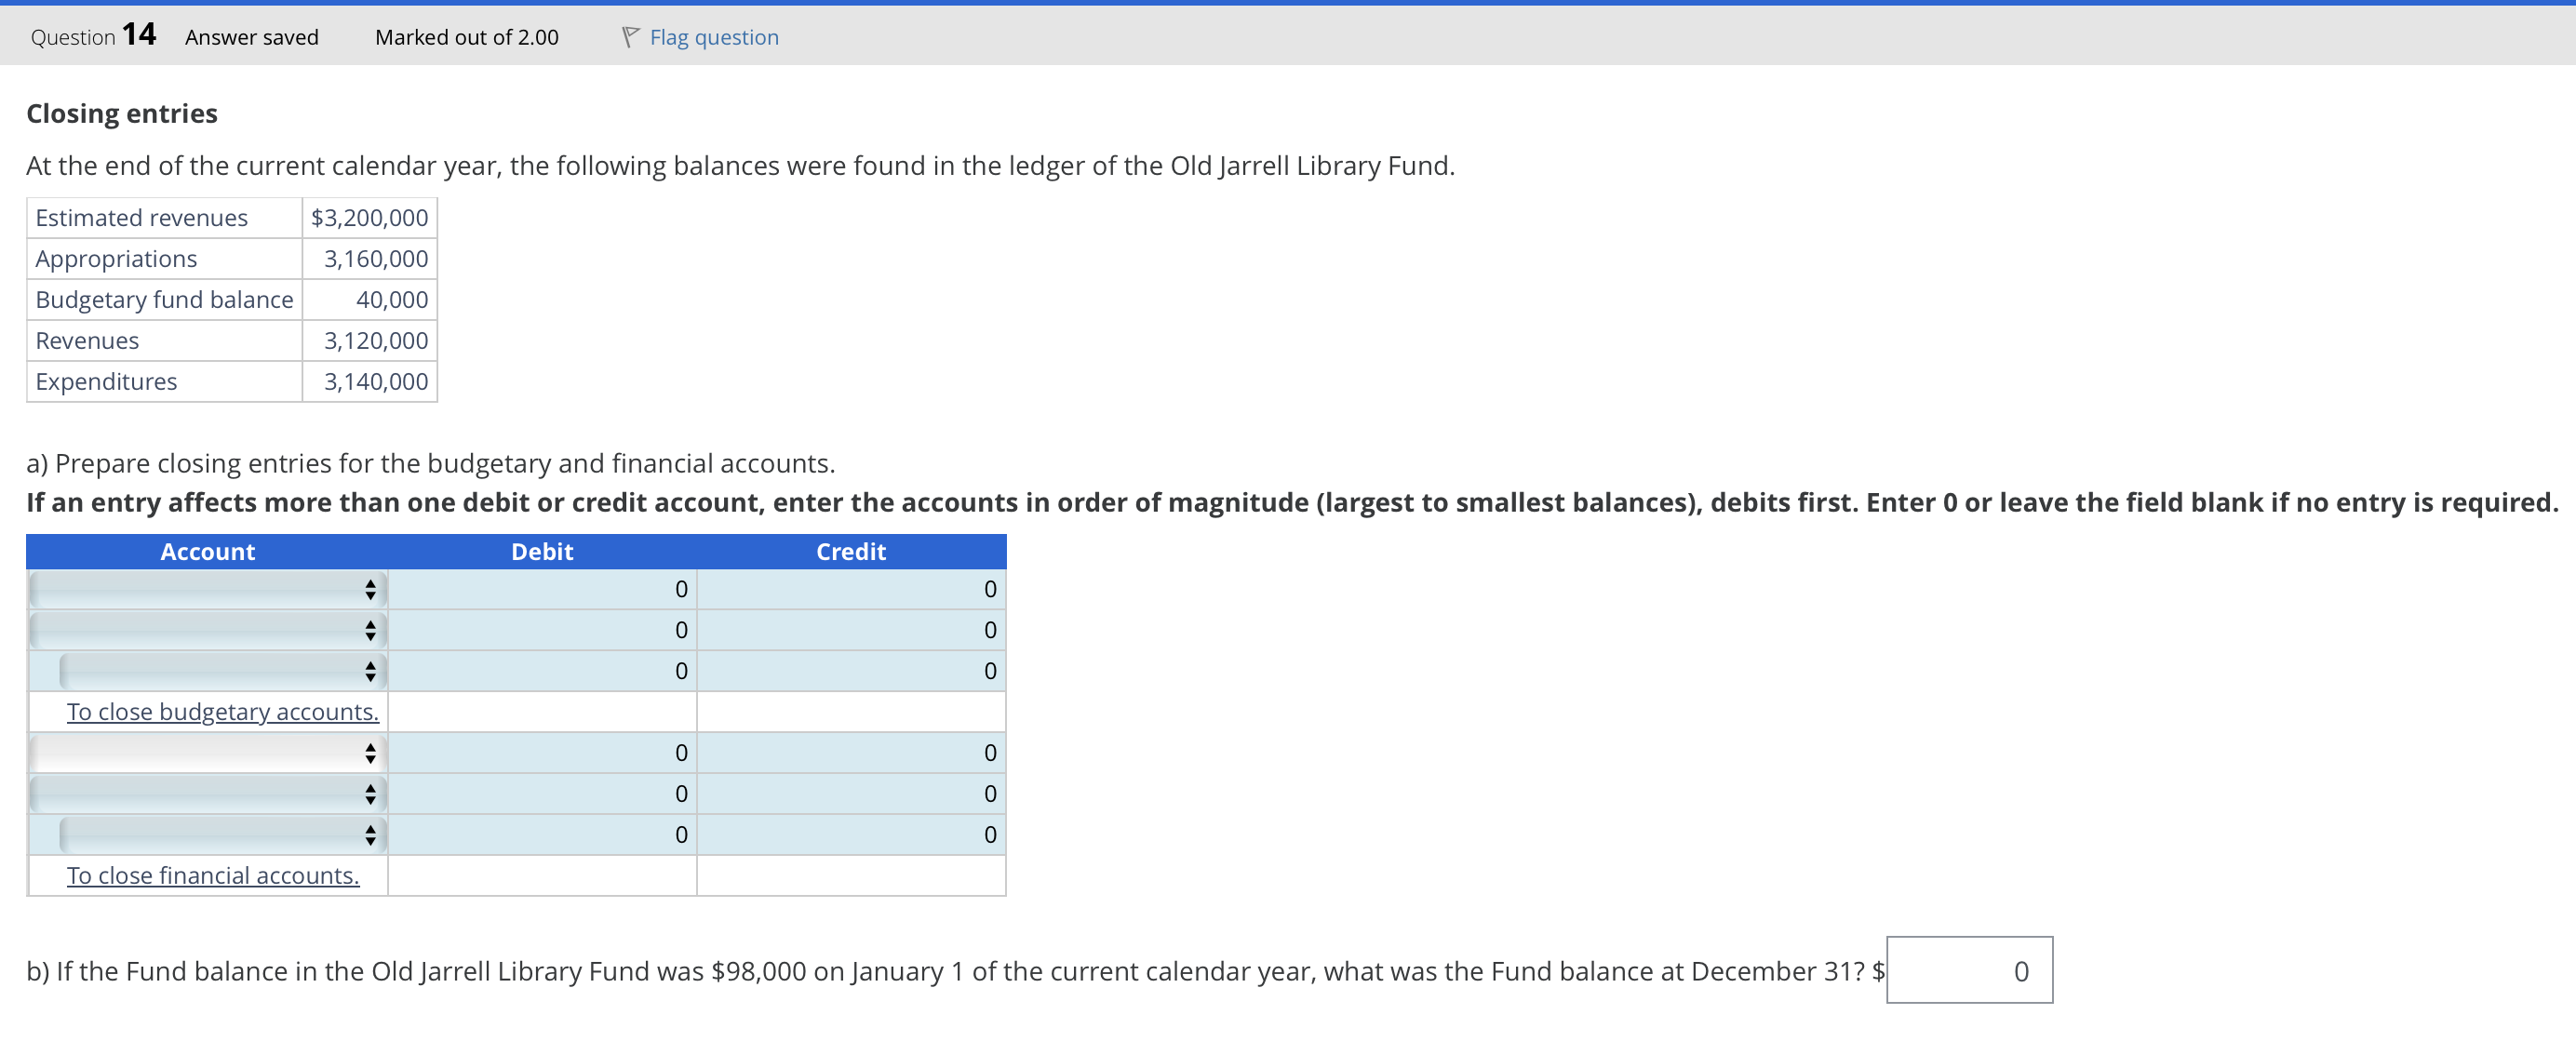Click last financial row debit field
The image size is (2576, 1041).
(542, 835)
